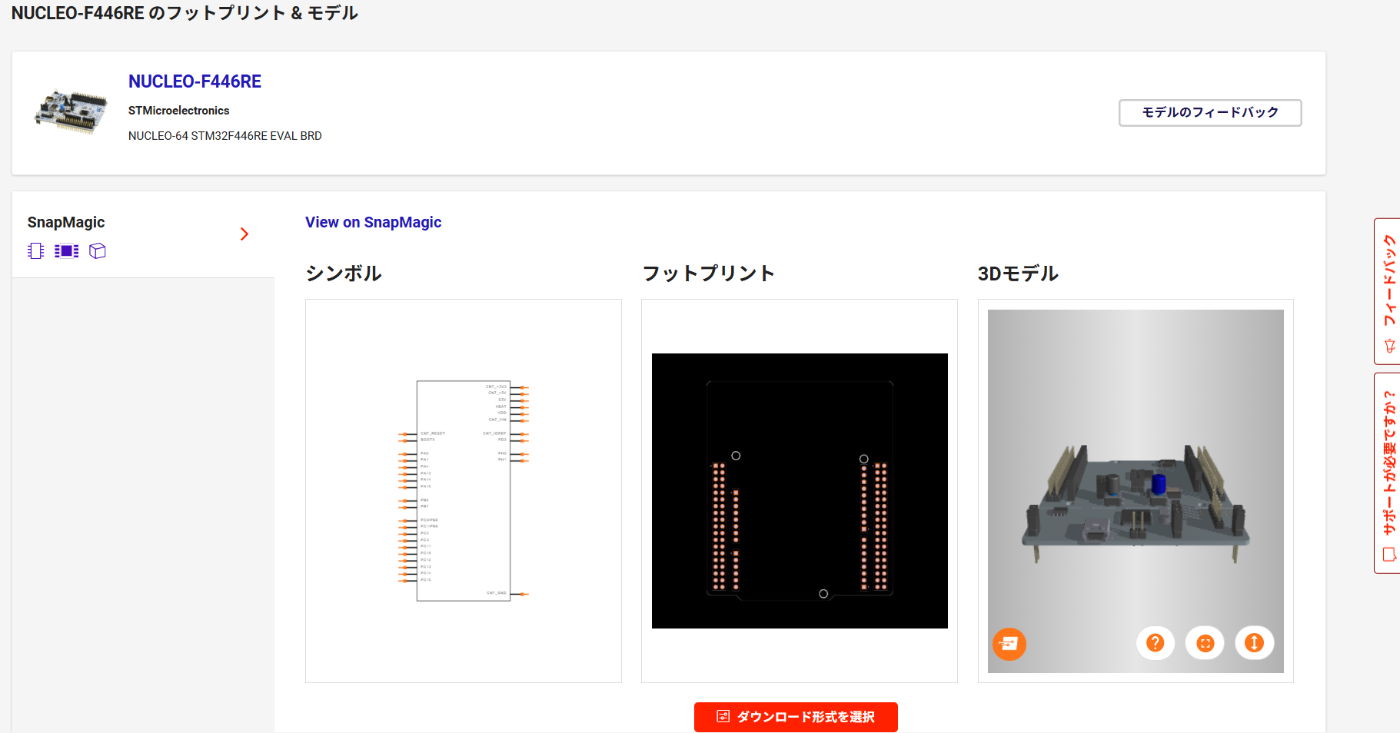Click the orange SnapMagic logo in 3D viewer
Screen dimensions: 1400x733
click(1009, 643)
